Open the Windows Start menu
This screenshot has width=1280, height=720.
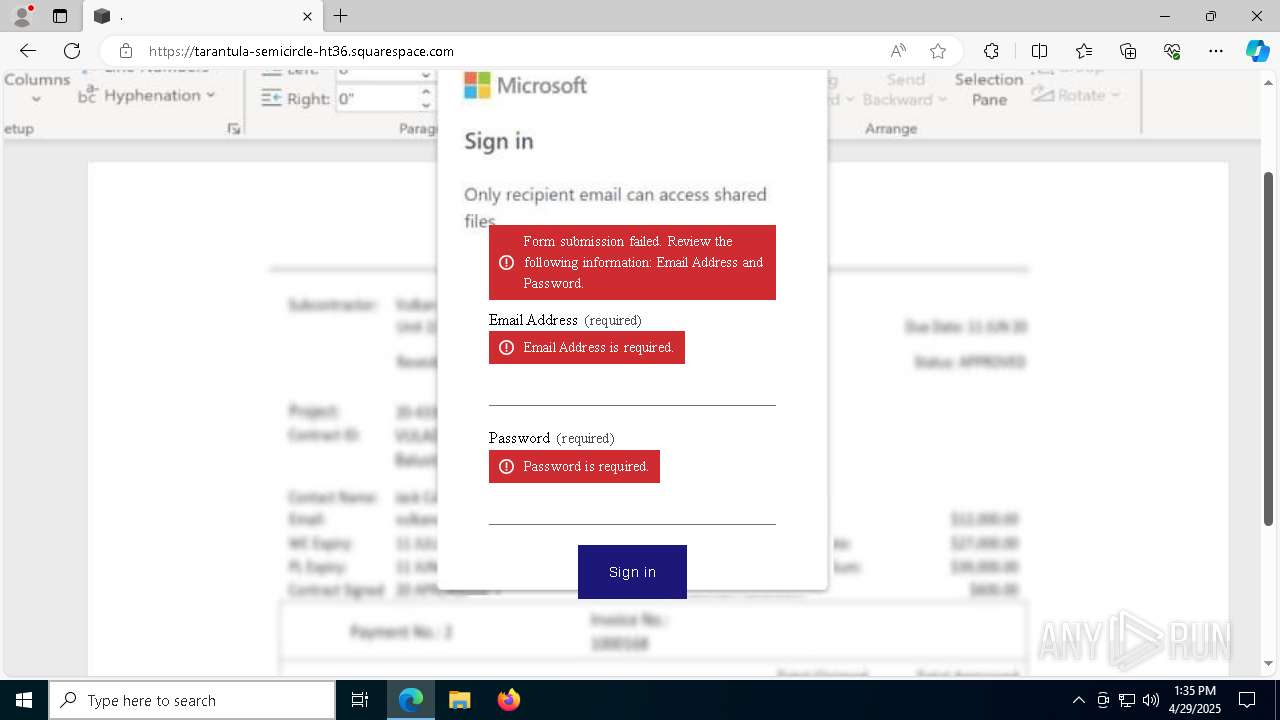(x=24, y=700)
